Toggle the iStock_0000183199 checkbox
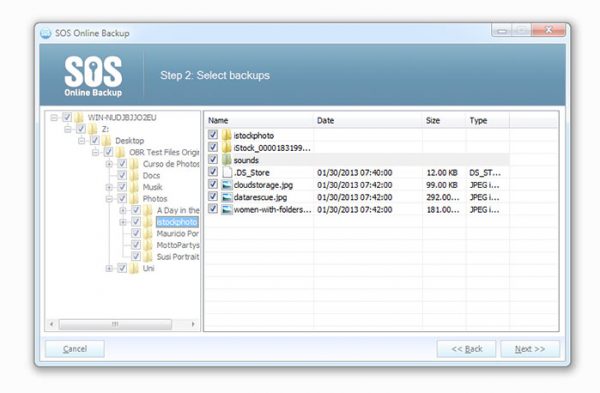Screen dimensions: 600x393 (213, 147)
